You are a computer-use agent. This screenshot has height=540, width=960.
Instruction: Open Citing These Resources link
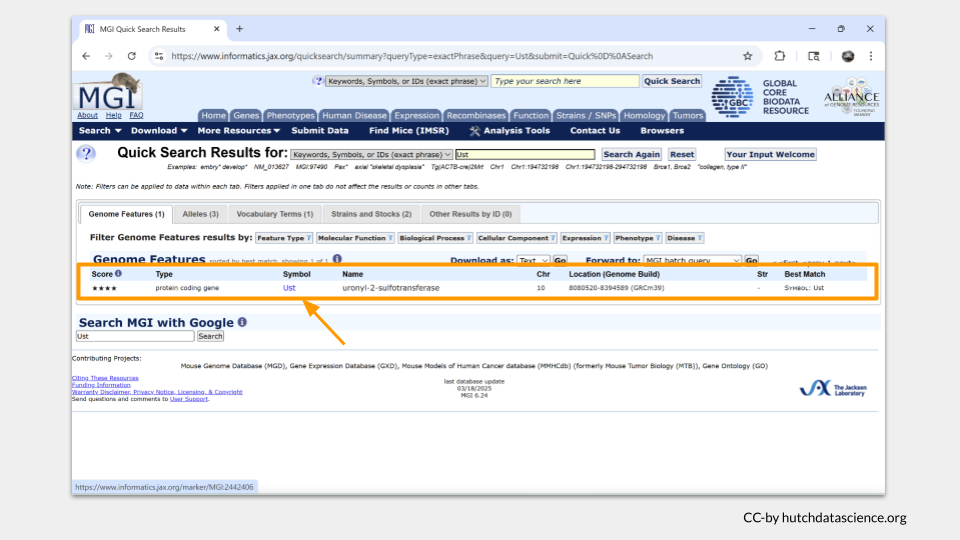[x=105, y=378]
